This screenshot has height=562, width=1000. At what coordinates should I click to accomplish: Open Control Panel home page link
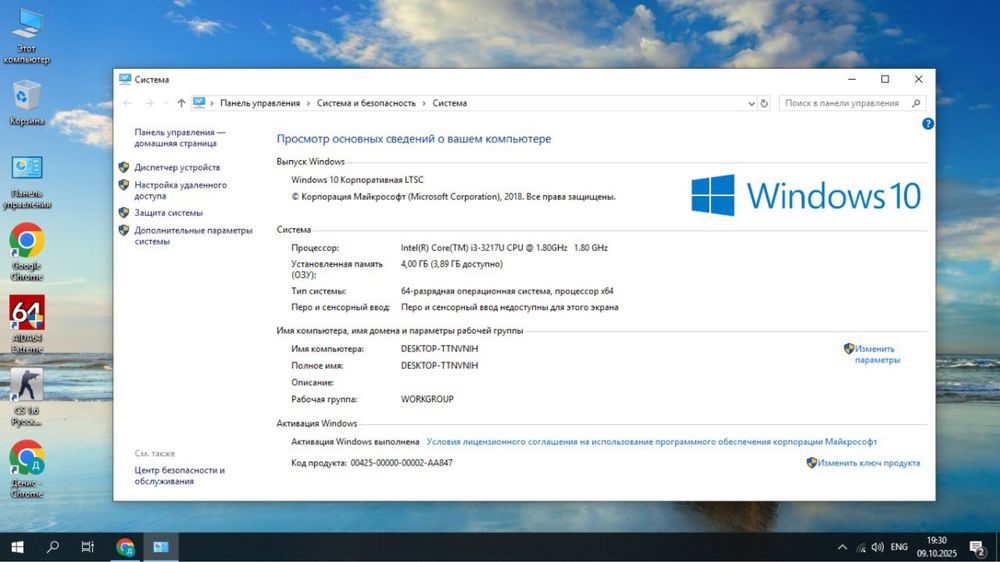tap(180, 138)
